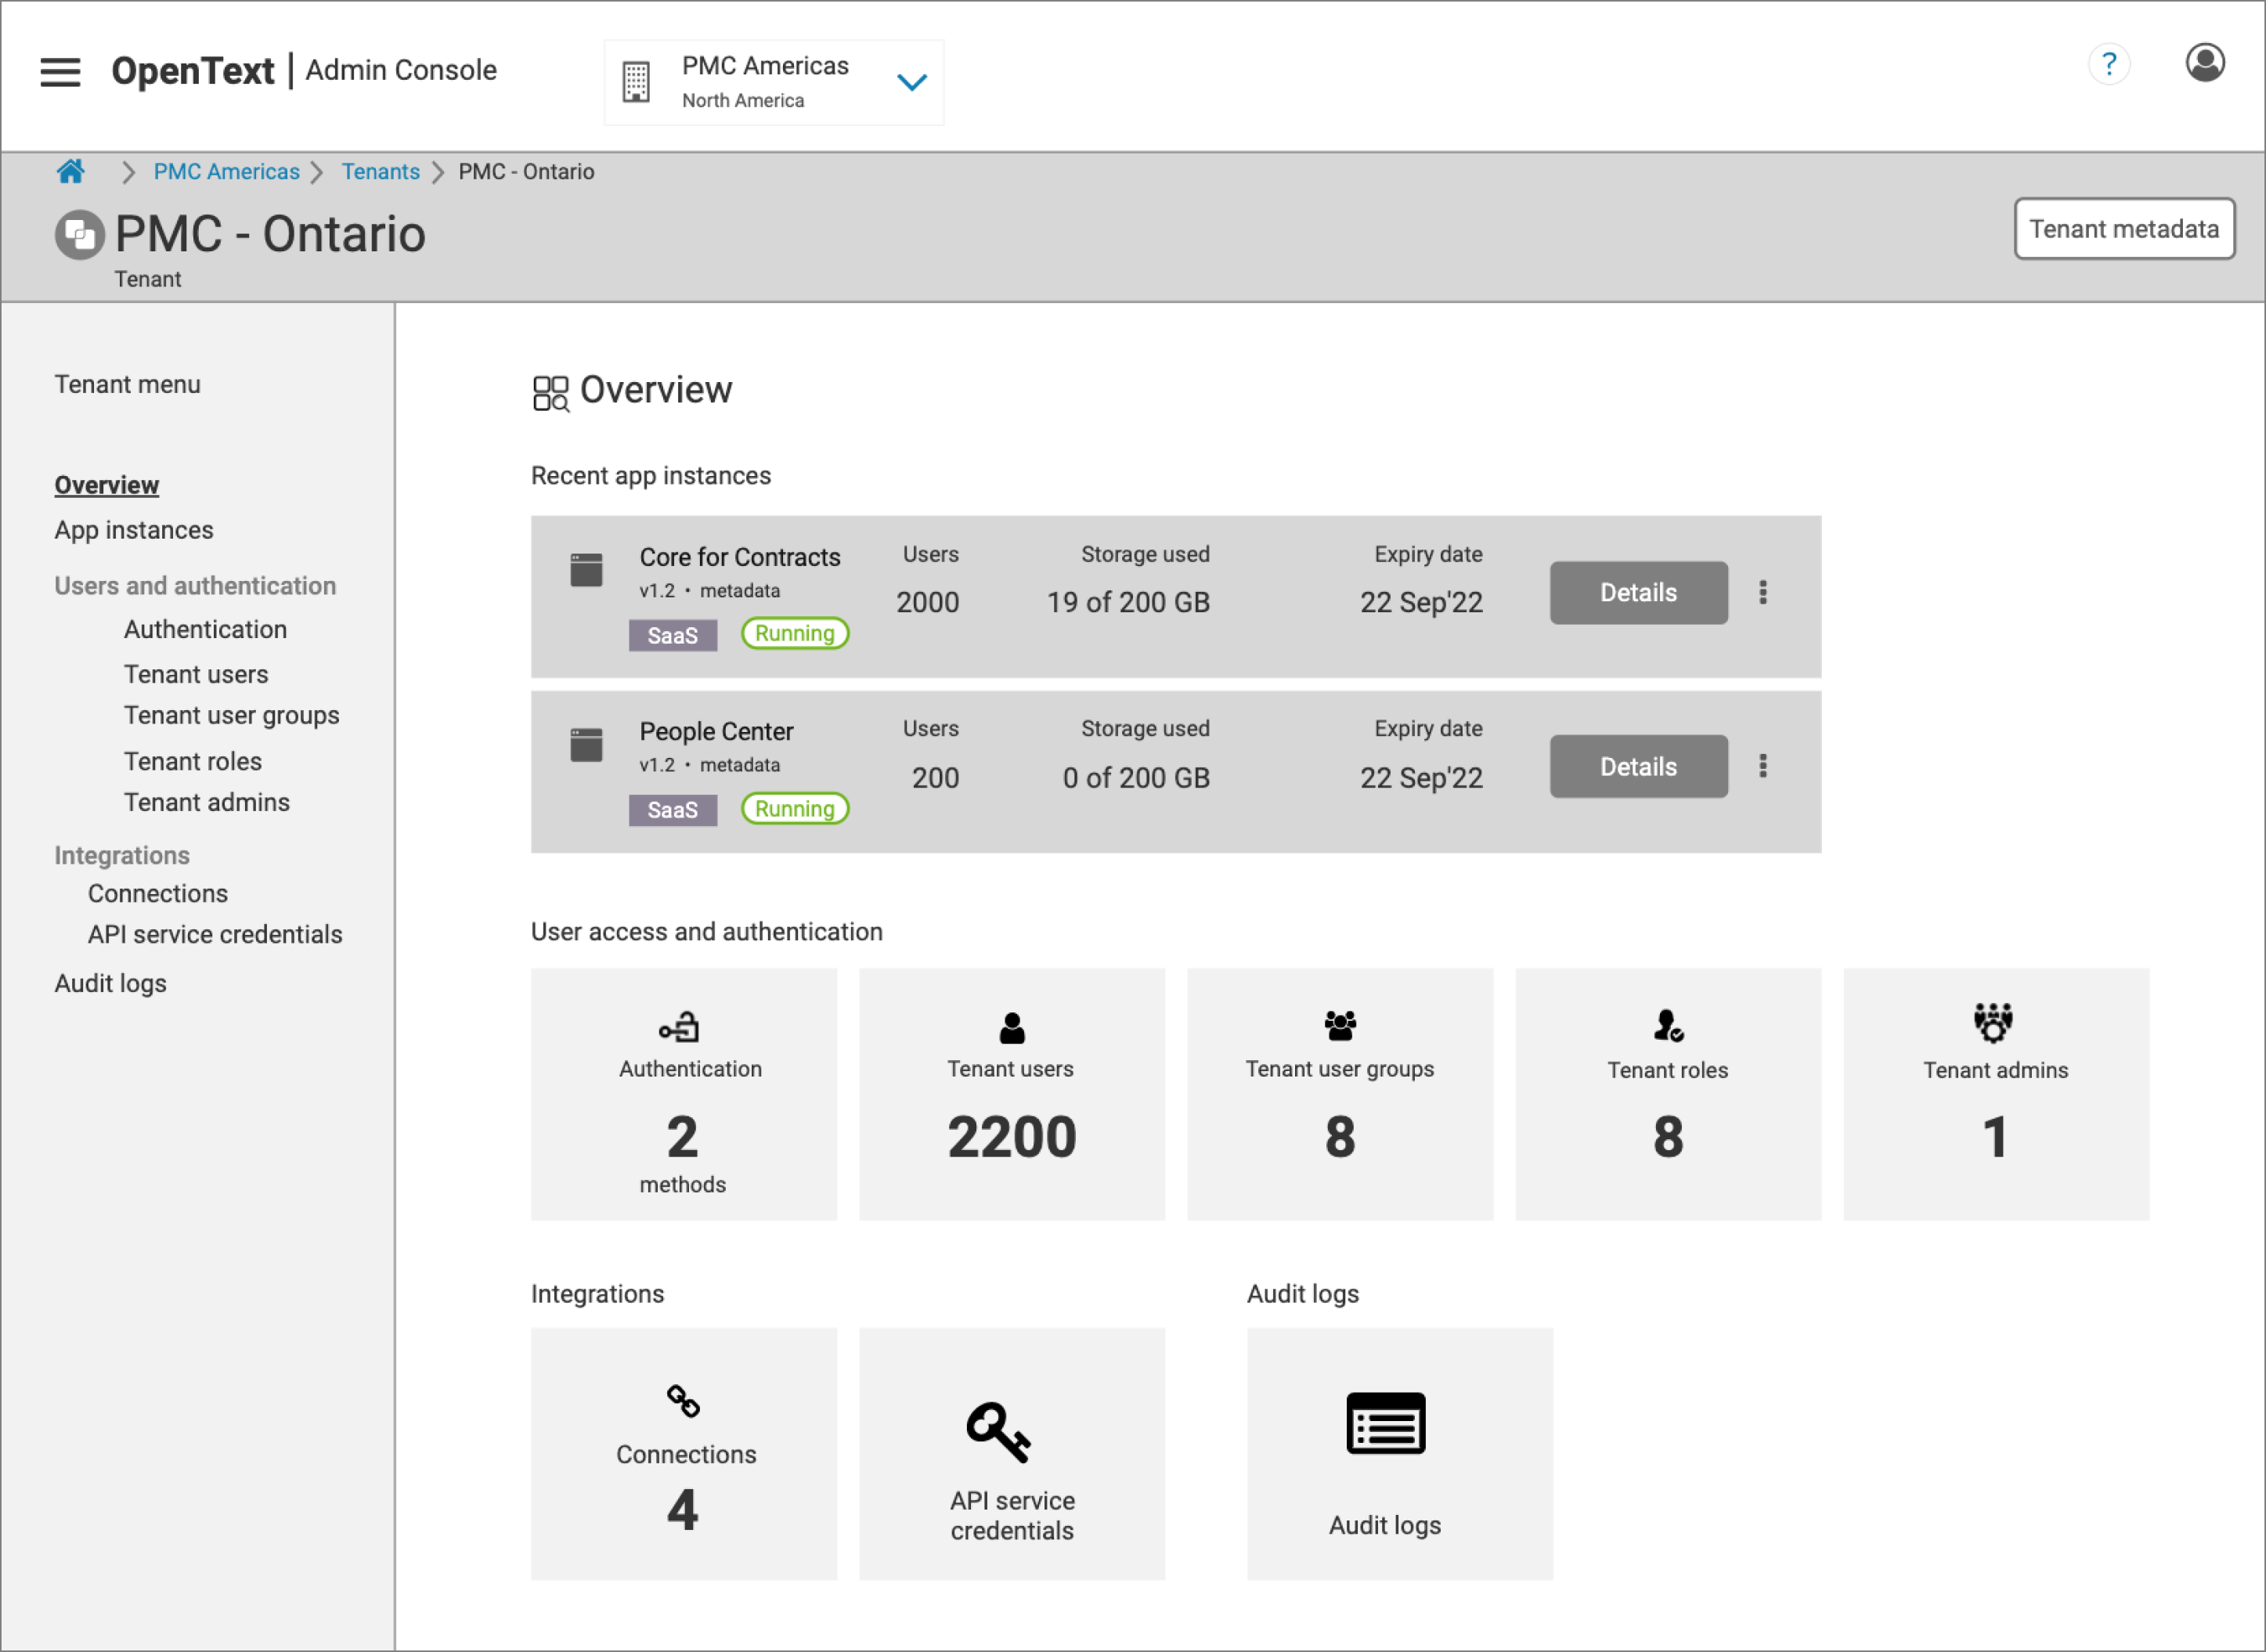
Task: Click the PMC - Ontario tenant icon
Action: coord(80,235)
